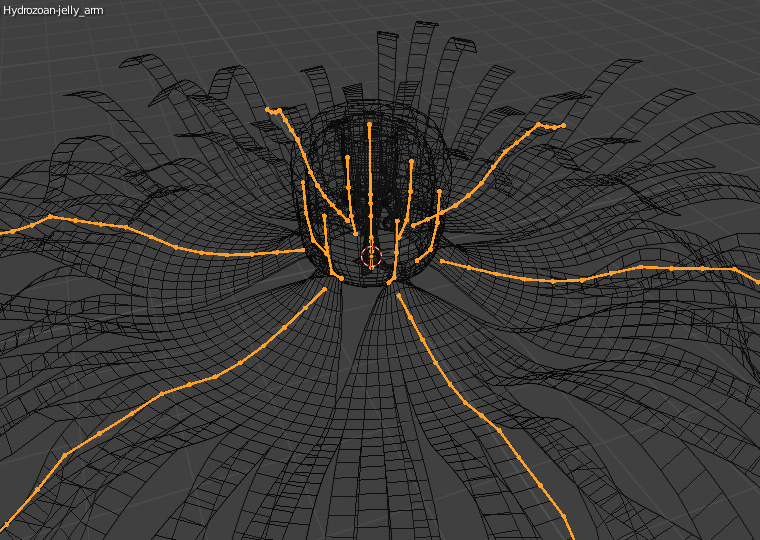760x540 pixels.
Task: Select top joint of bone on bell's left rim
Action: (x=303, y=183)
